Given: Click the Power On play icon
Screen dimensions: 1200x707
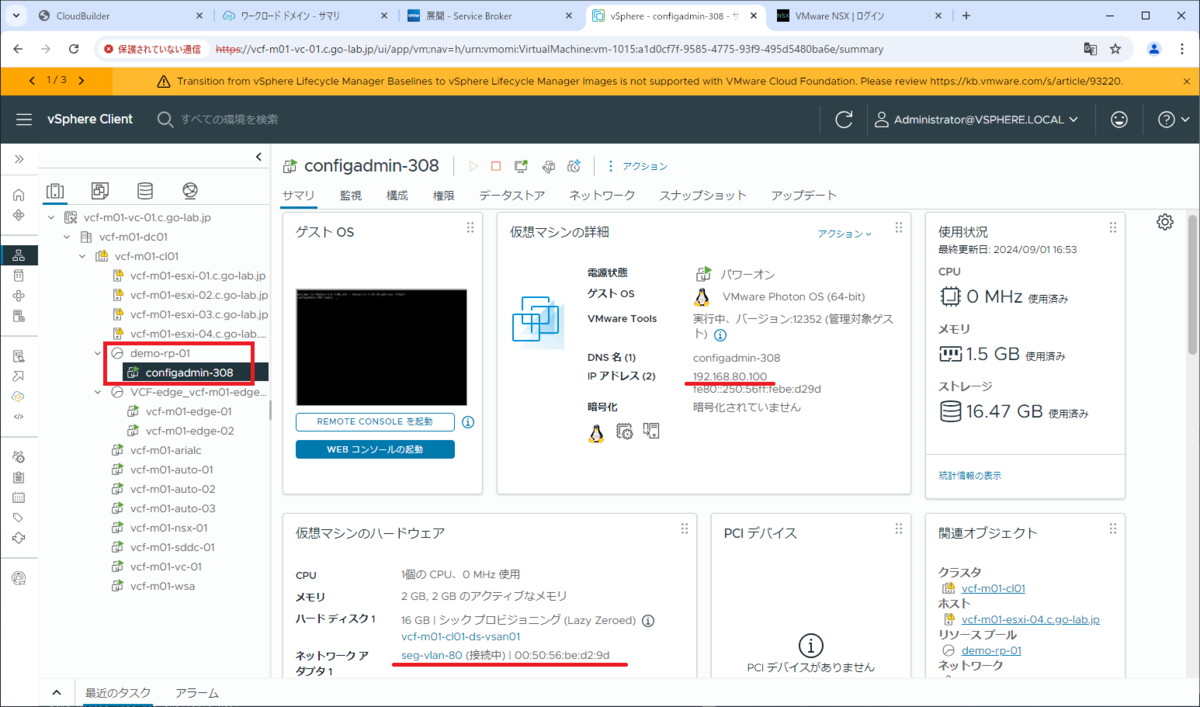Looking at the screenshot, I should click(474, 166).
